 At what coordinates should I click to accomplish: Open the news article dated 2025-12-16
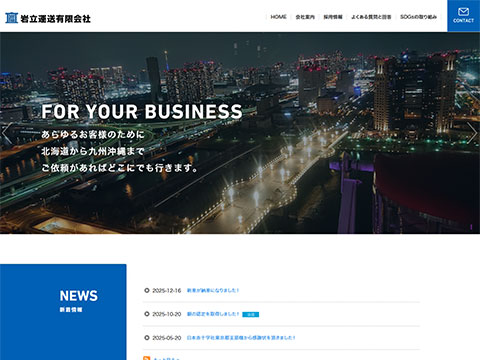click(x=213, y=290)
